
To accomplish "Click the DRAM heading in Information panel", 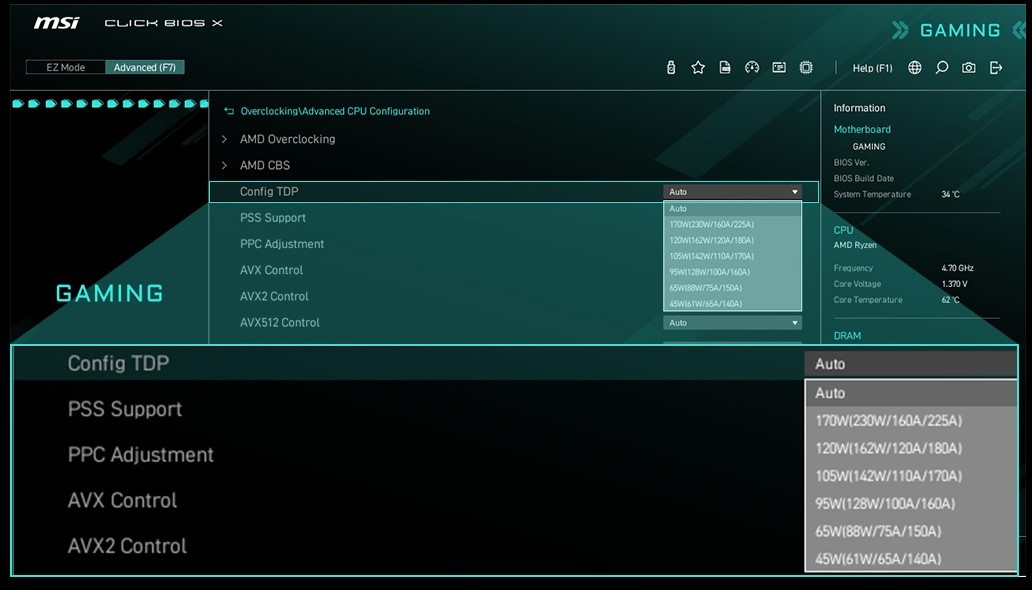I will click(847, 336).
